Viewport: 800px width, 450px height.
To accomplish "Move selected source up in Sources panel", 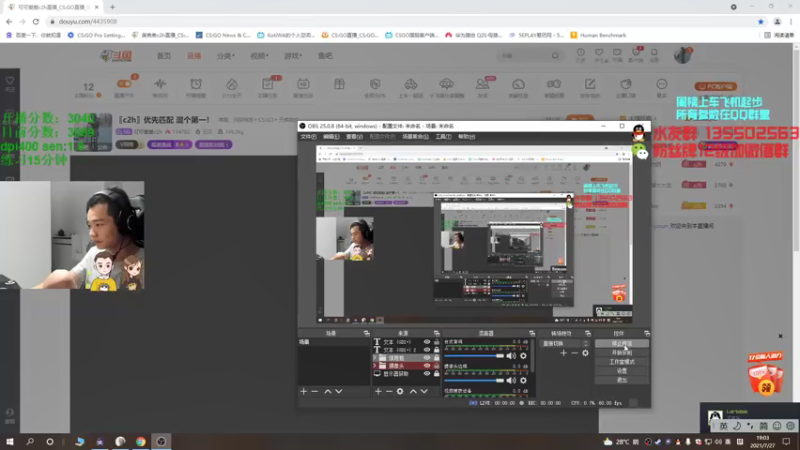I will tap(413, 391).
